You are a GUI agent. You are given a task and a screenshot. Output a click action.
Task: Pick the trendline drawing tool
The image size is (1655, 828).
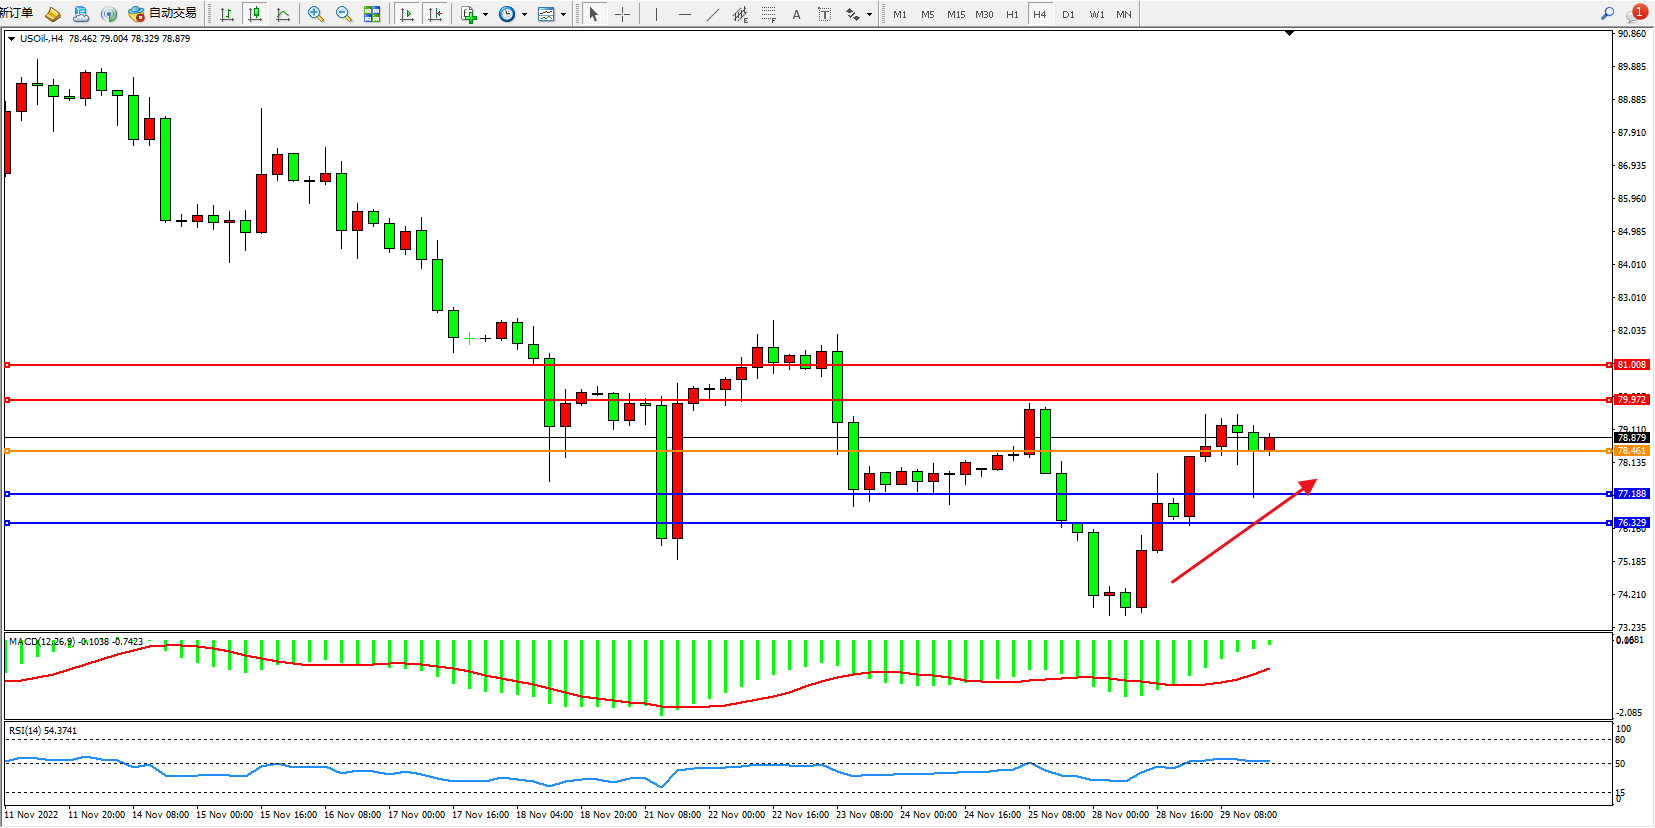[x=712, y=14]
